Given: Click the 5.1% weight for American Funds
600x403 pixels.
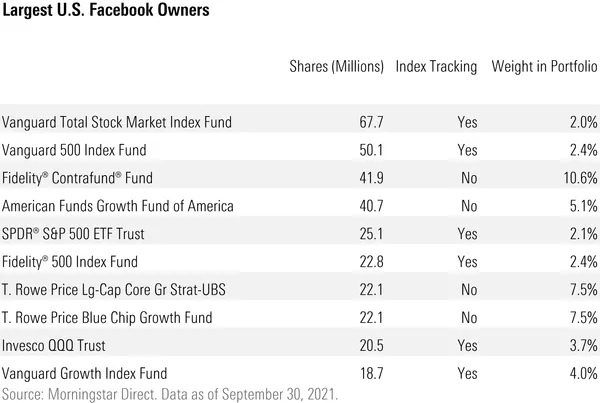Looking at the screenshot, I should (x=583, y=206).
